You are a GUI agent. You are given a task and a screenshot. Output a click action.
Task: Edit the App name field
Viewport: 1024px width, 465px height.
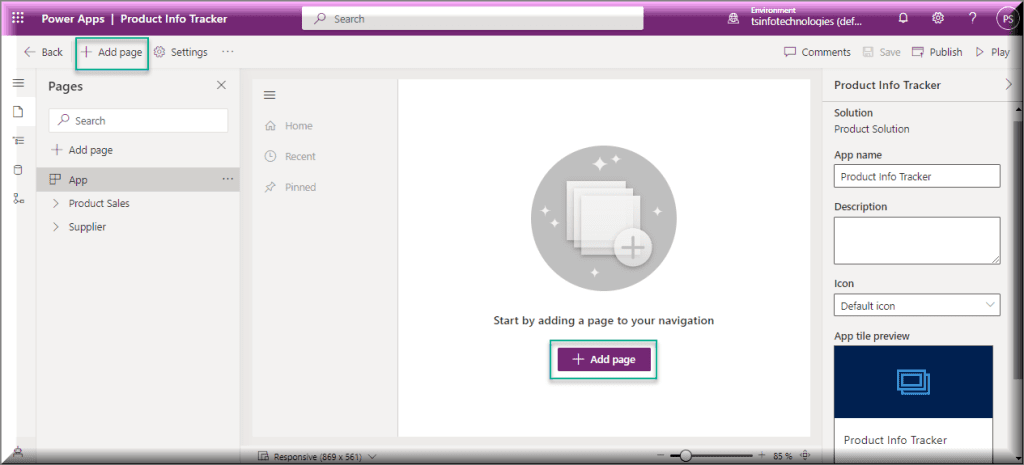(917, 176)
